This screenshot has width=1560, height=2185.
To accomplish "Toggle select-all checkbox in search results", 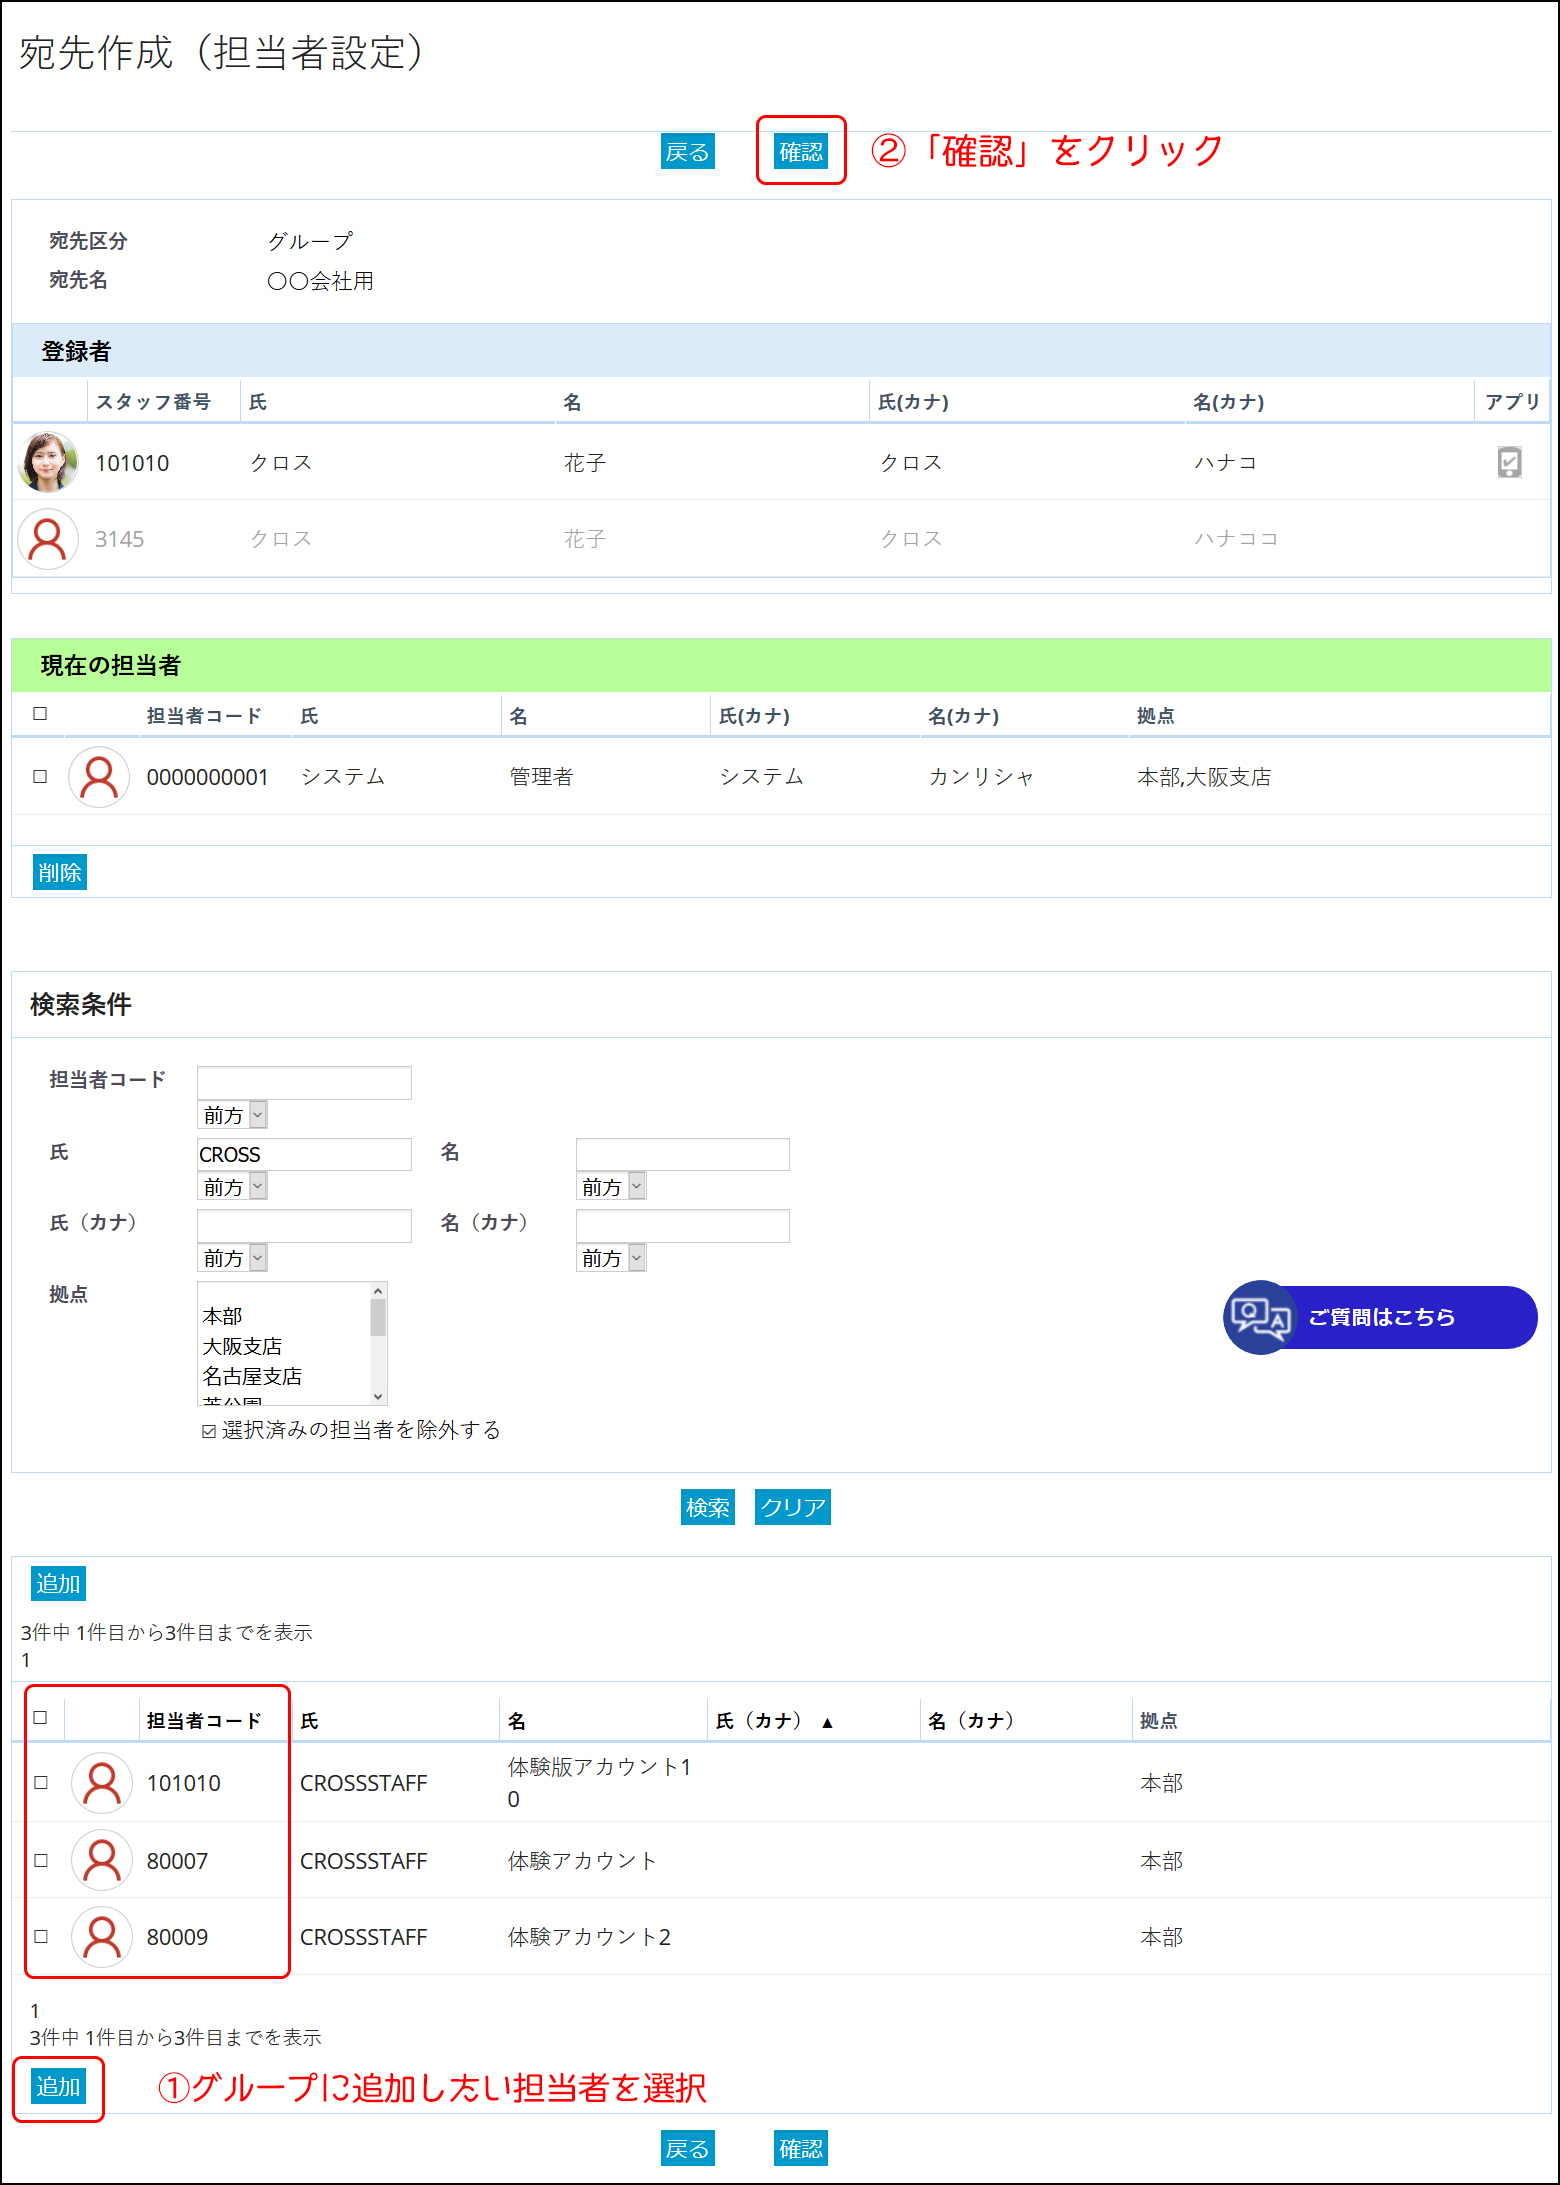I will click(40, 1717).
